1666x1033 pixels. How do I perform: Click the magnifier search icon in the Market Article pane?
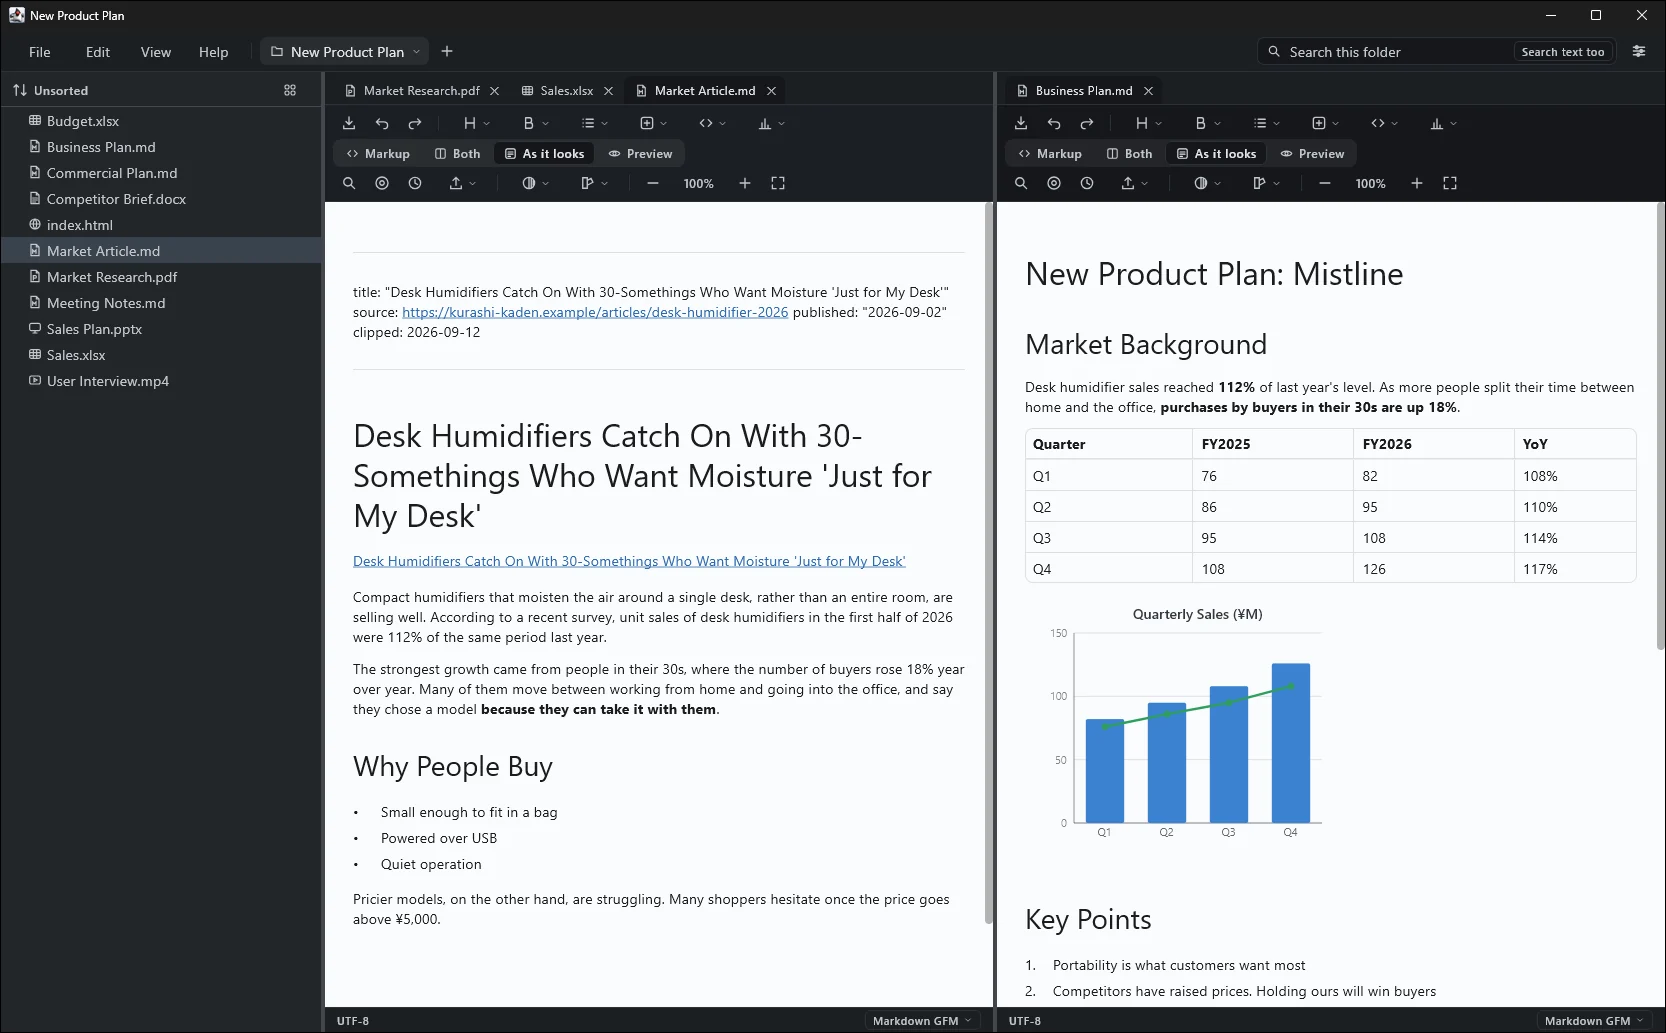349,183
